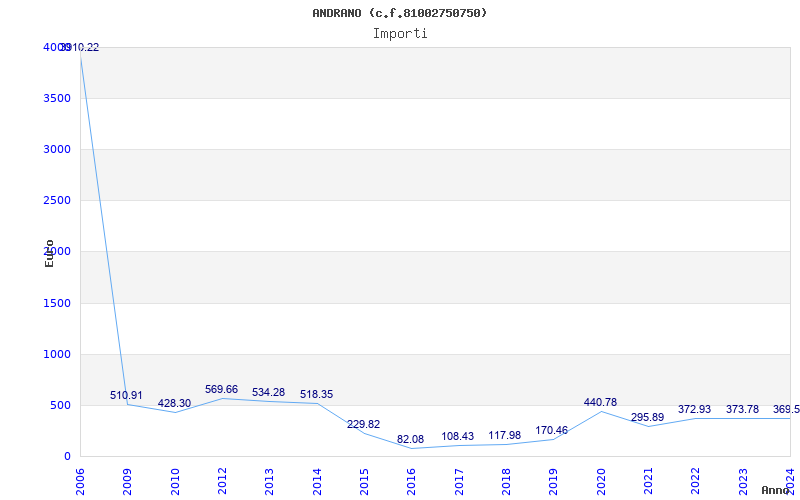Select the 2023 x-axis year label
This screenshot has width=800, height=500.
(x=742, y=482)
